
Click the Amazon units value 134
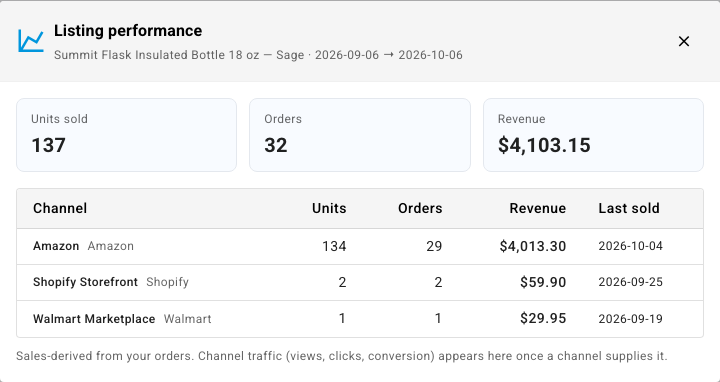point(334,247)
